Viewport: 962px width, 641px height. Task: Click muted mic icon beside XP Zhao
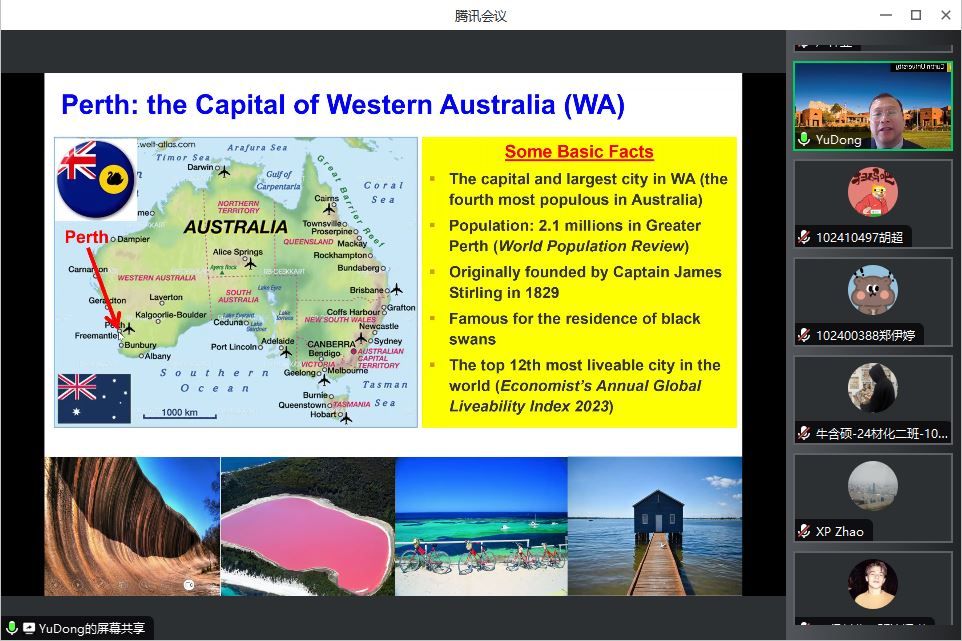(804, 531)
